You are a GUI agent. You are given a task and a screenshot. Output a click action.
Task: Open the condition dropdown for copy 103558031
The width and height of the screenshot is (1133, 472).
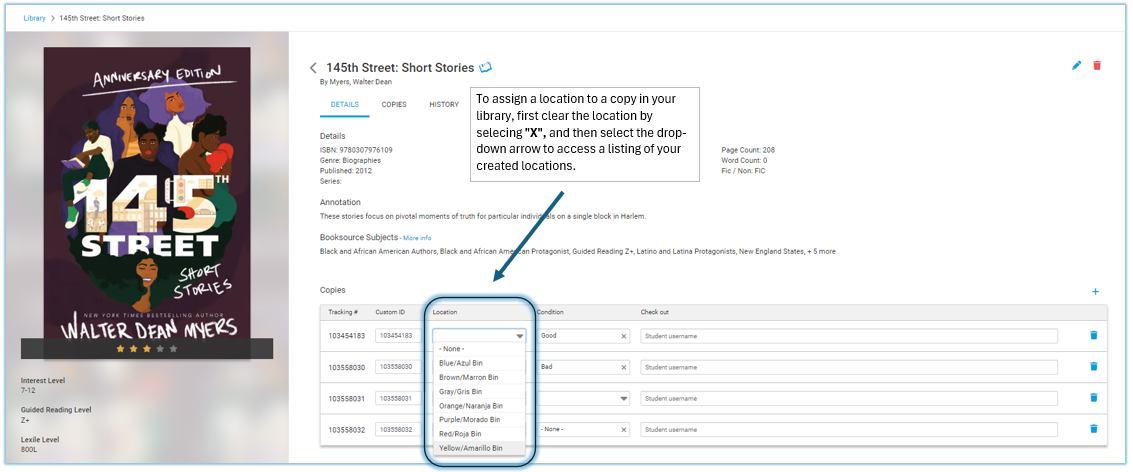[623, 398]
